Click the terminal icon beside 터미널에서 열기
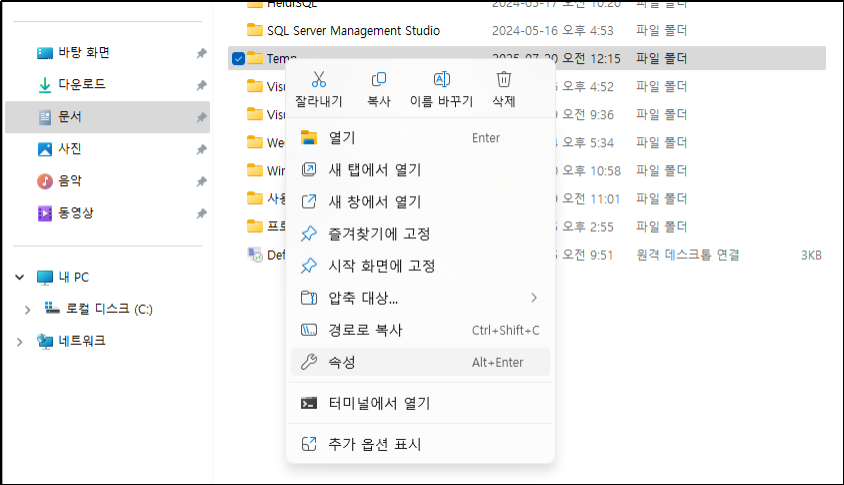844x485 pixels. (x=309, y=403)
